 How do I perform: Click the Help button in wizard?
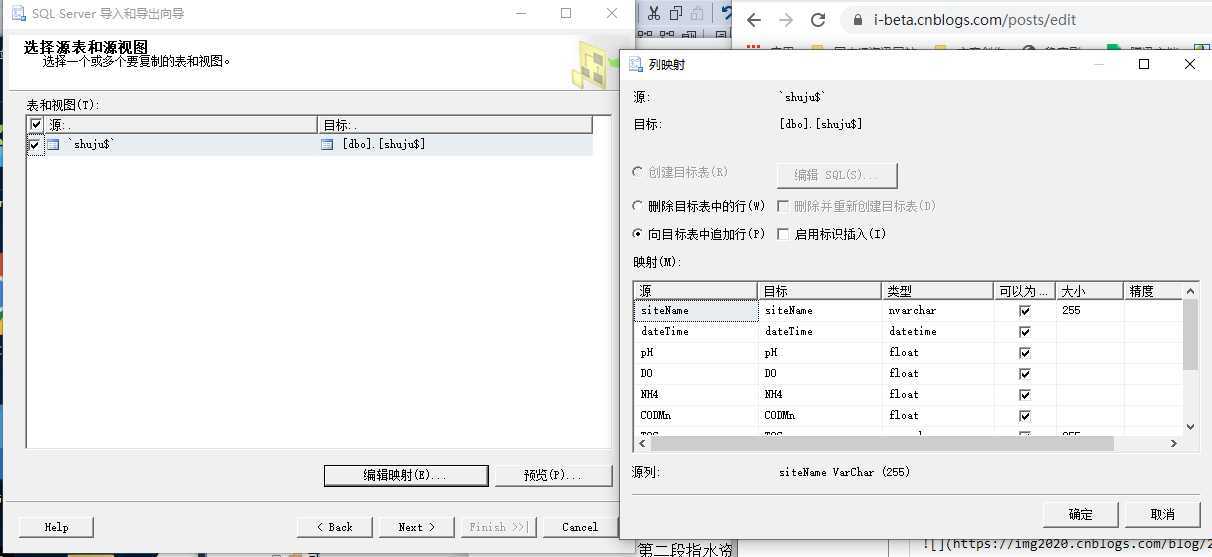[56, 527]
